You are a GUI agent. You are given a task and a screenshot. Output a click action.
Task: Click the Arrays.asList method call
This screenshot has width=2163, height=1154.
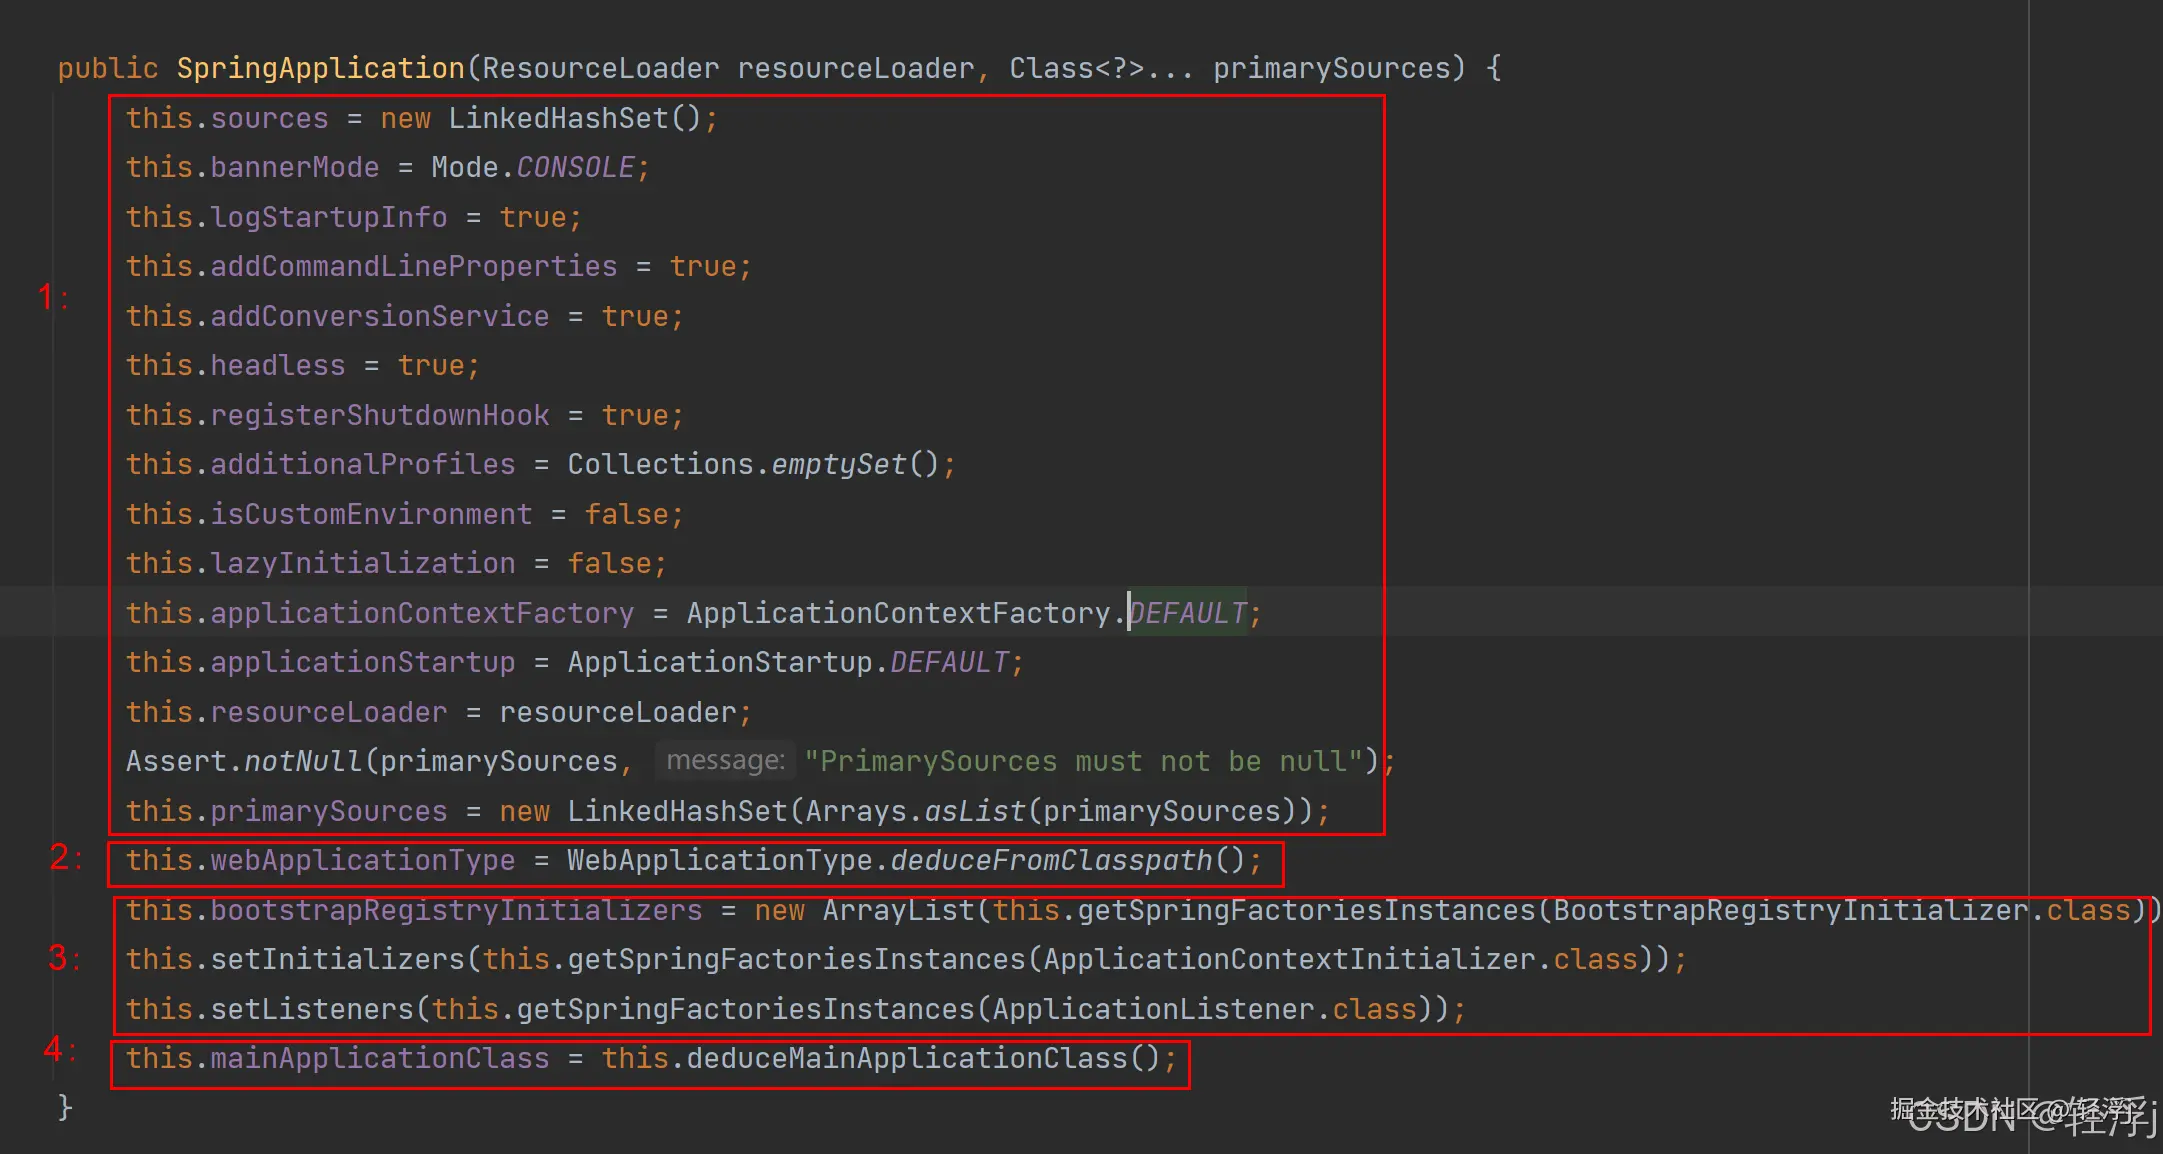975,811
